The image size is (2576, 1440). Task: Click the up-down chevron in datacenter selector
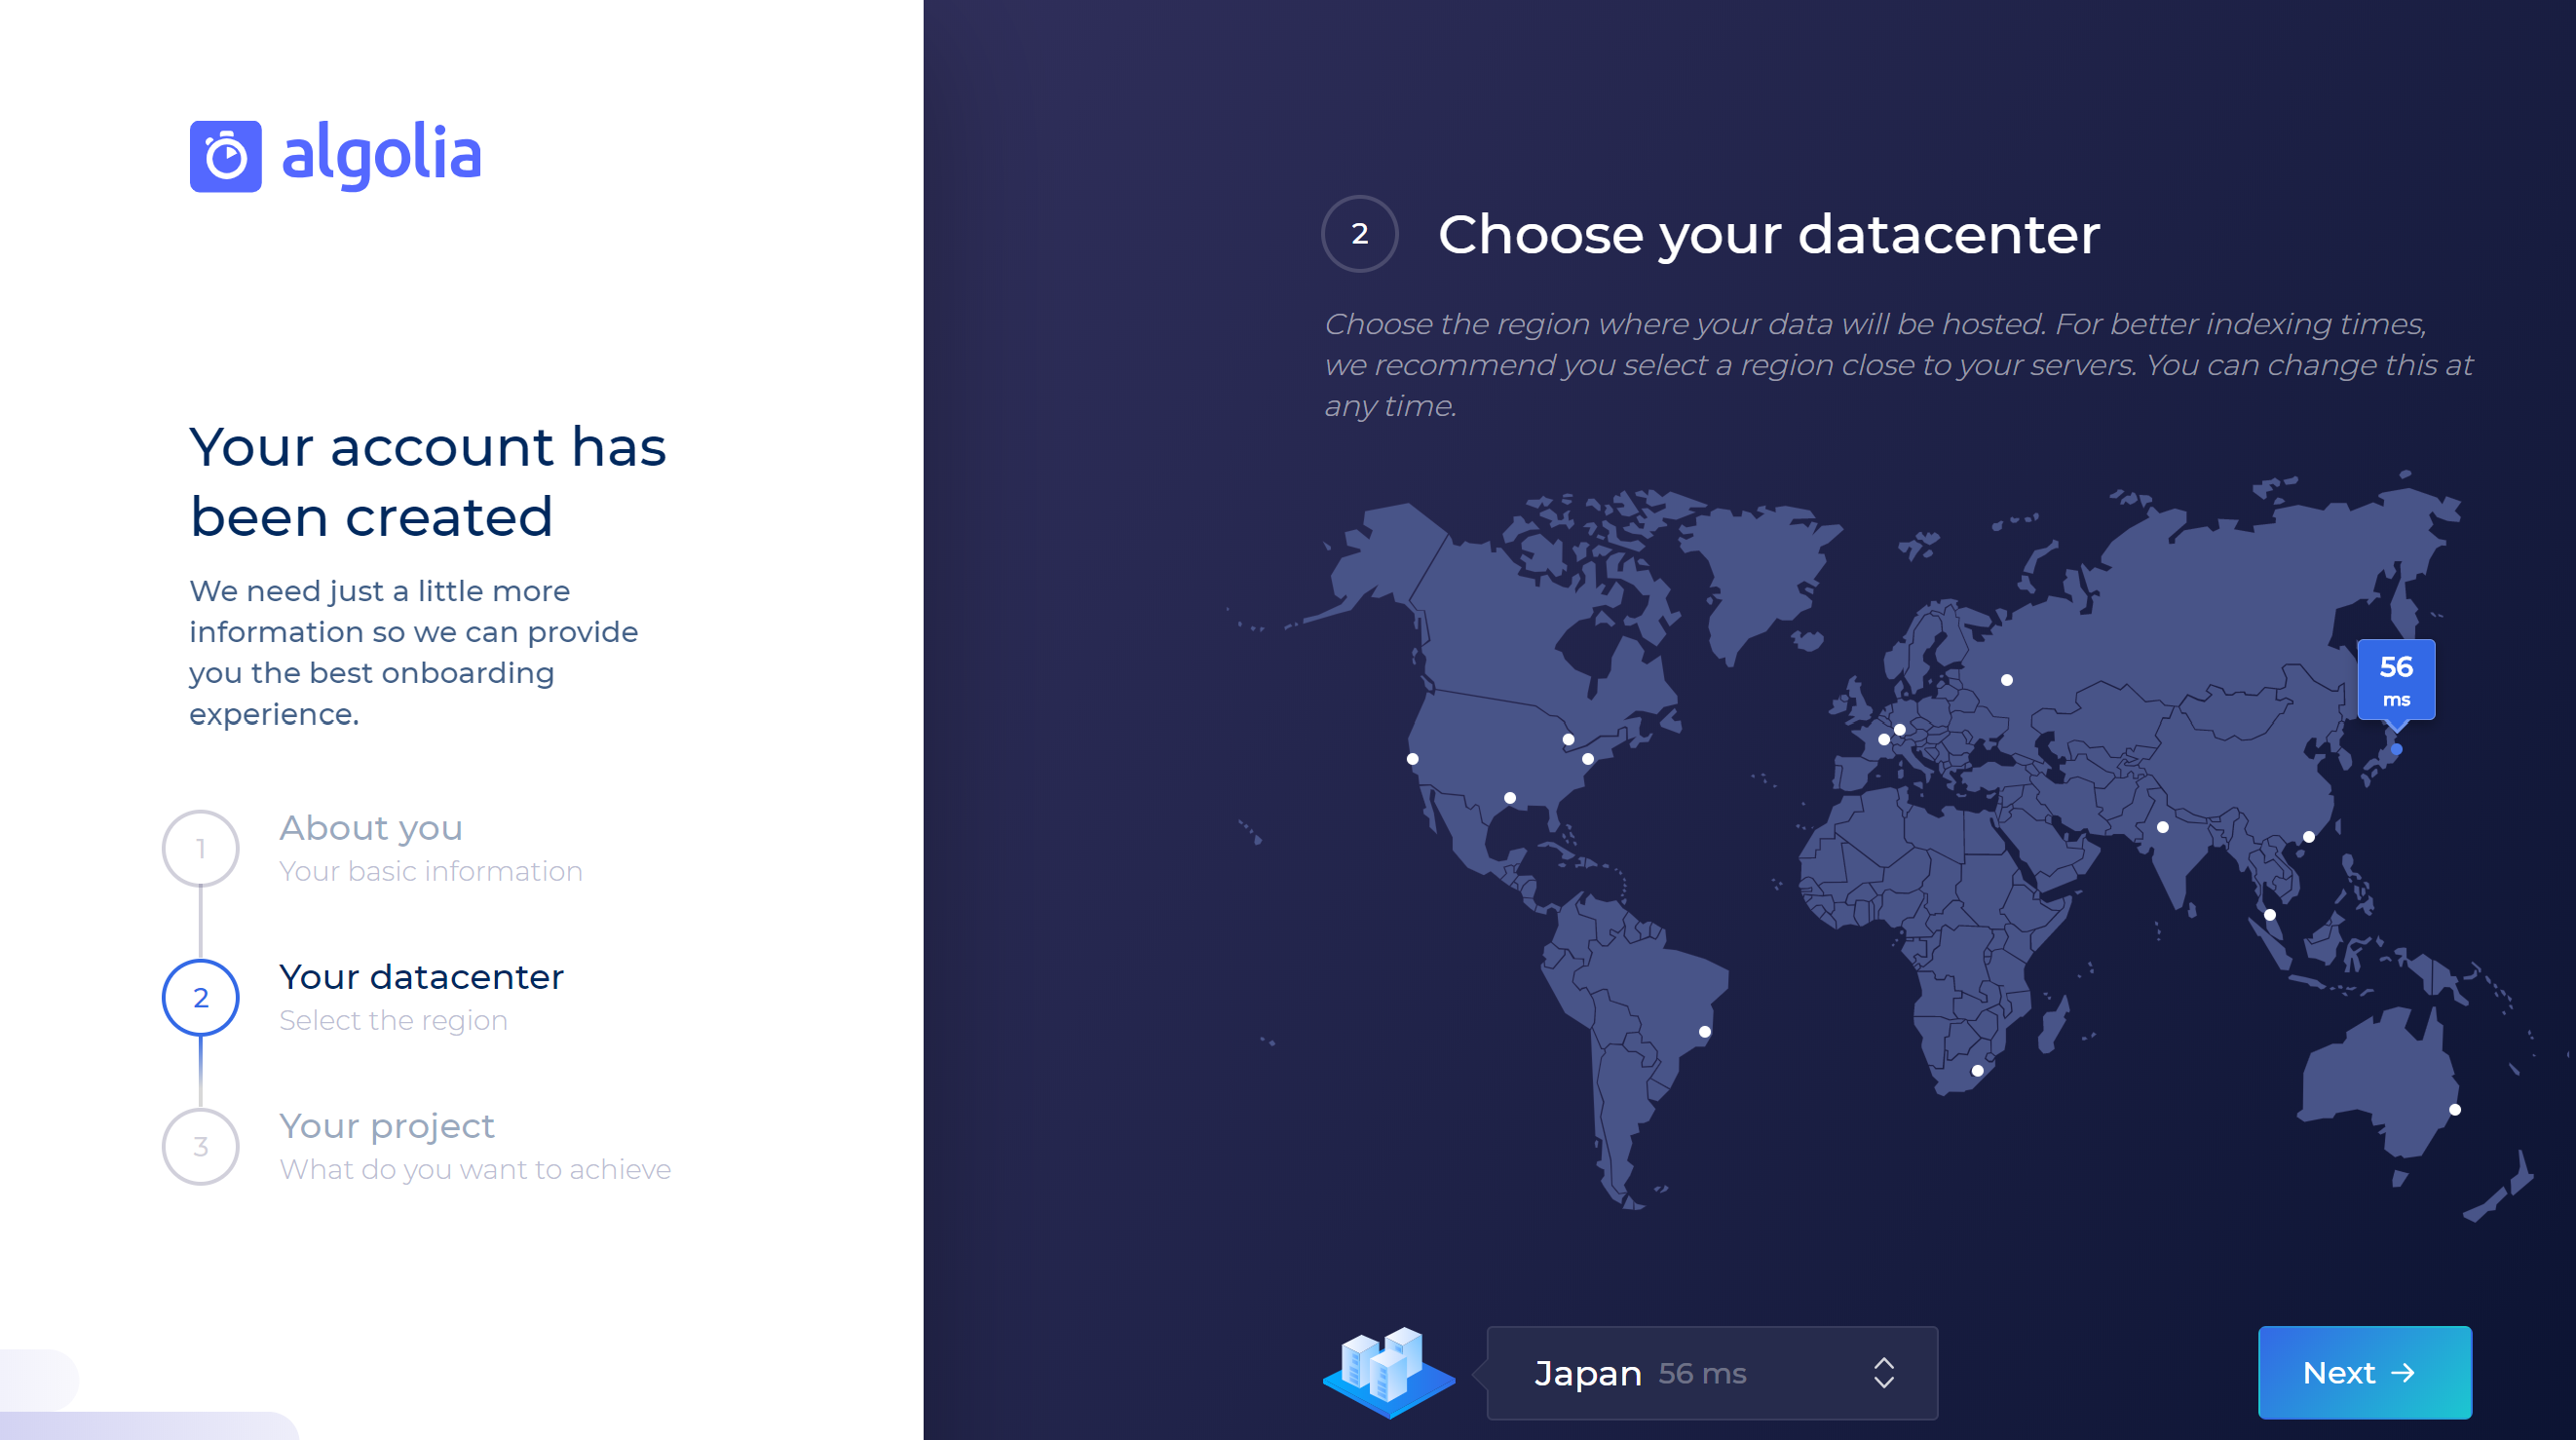click(1884, 1373)
